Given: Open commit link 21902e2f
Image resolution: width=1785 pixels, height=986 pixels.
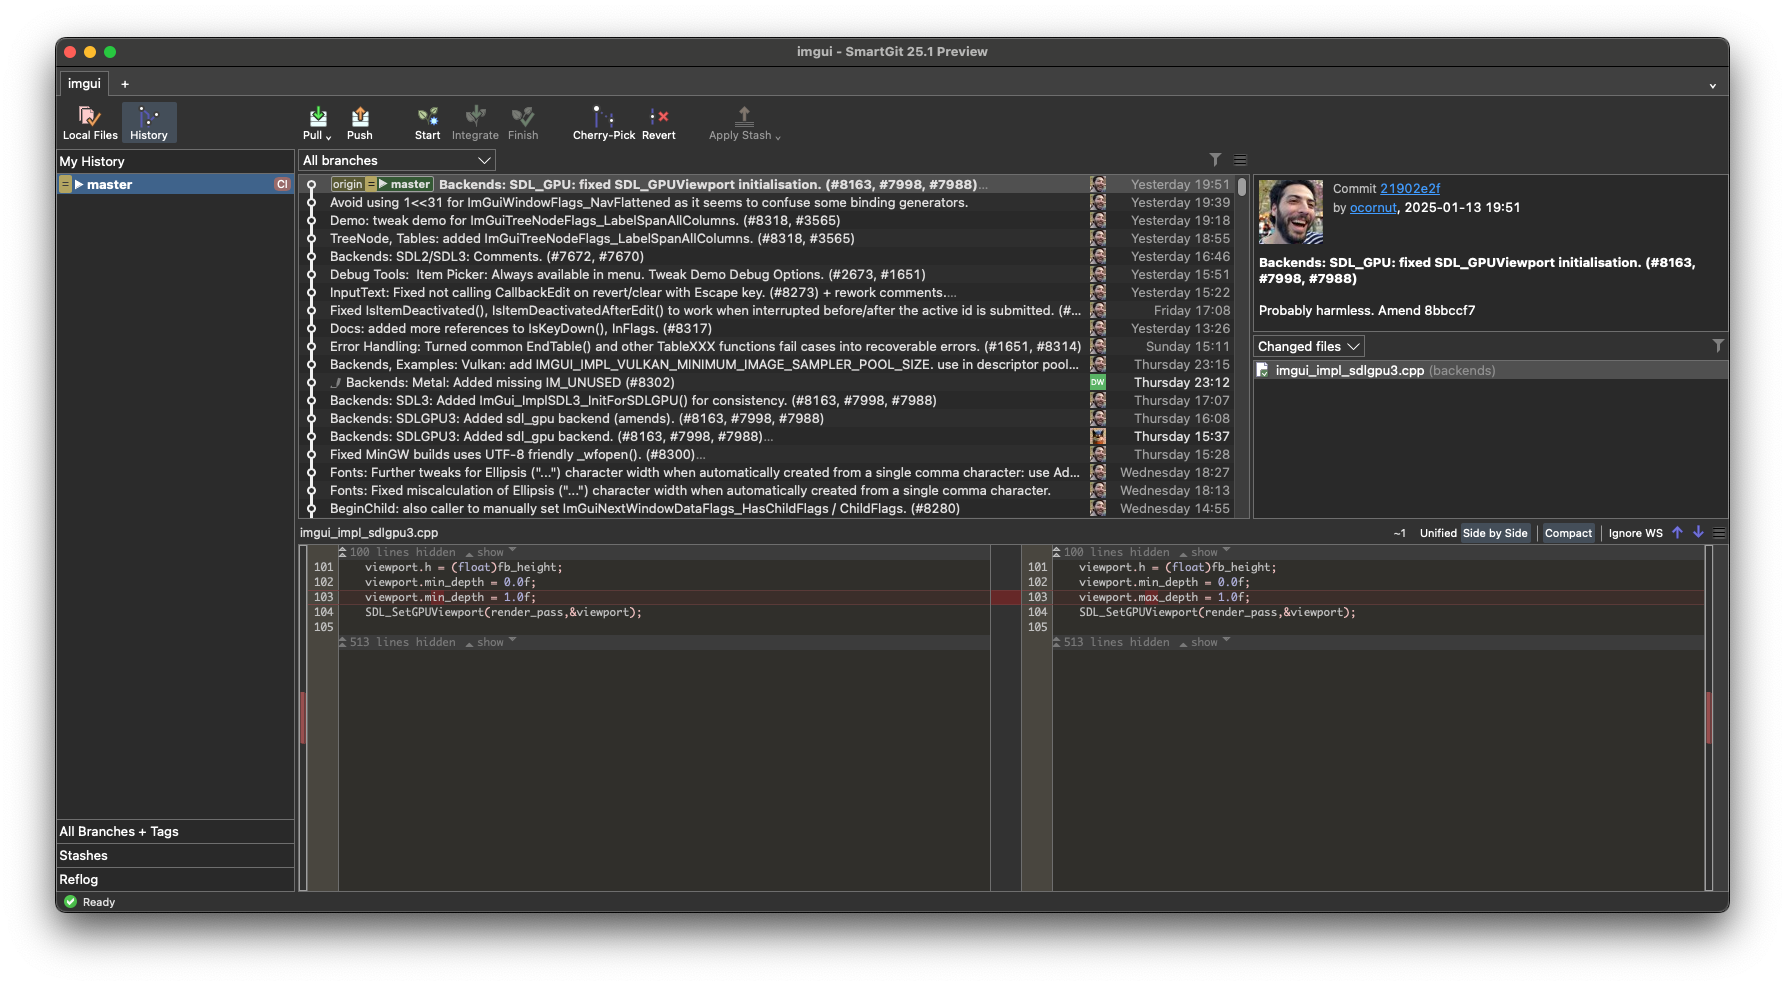Looking at the screenshot, I should coord(1410,188).
